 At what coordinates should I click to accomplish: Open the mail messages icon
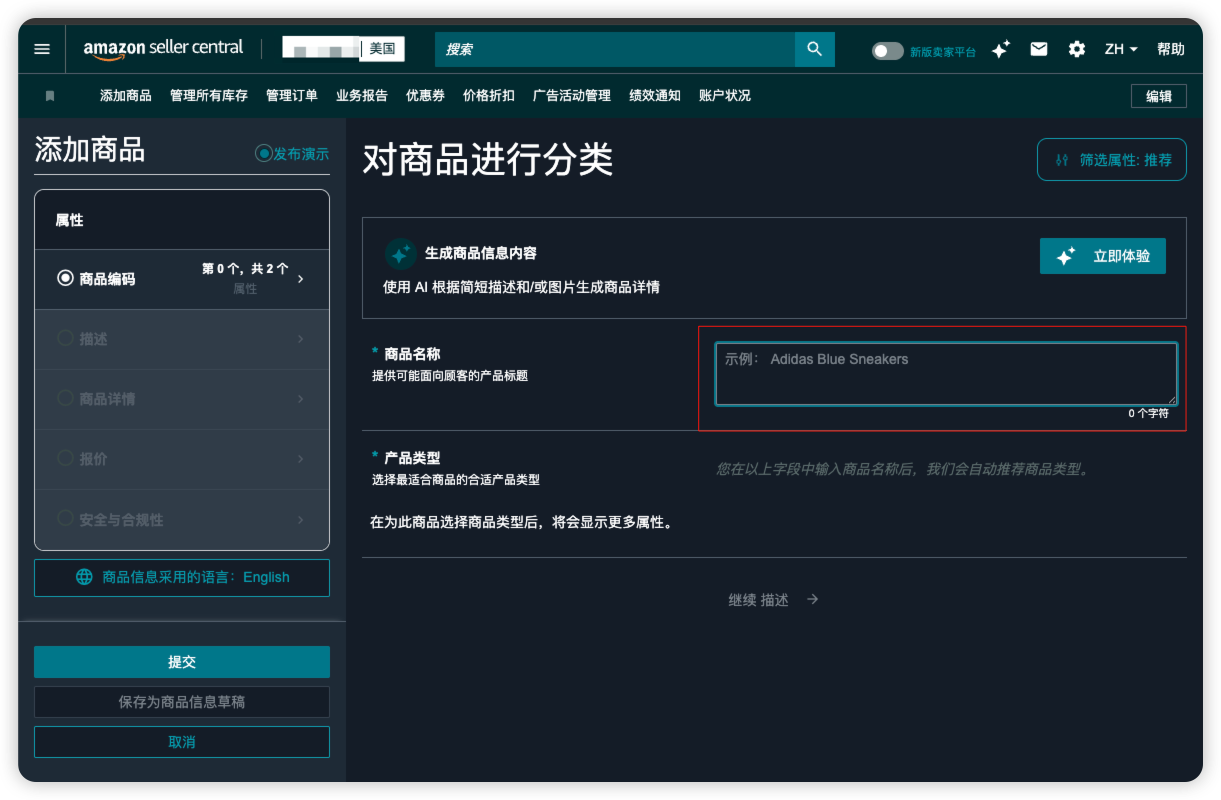[x=1039, y=49]
